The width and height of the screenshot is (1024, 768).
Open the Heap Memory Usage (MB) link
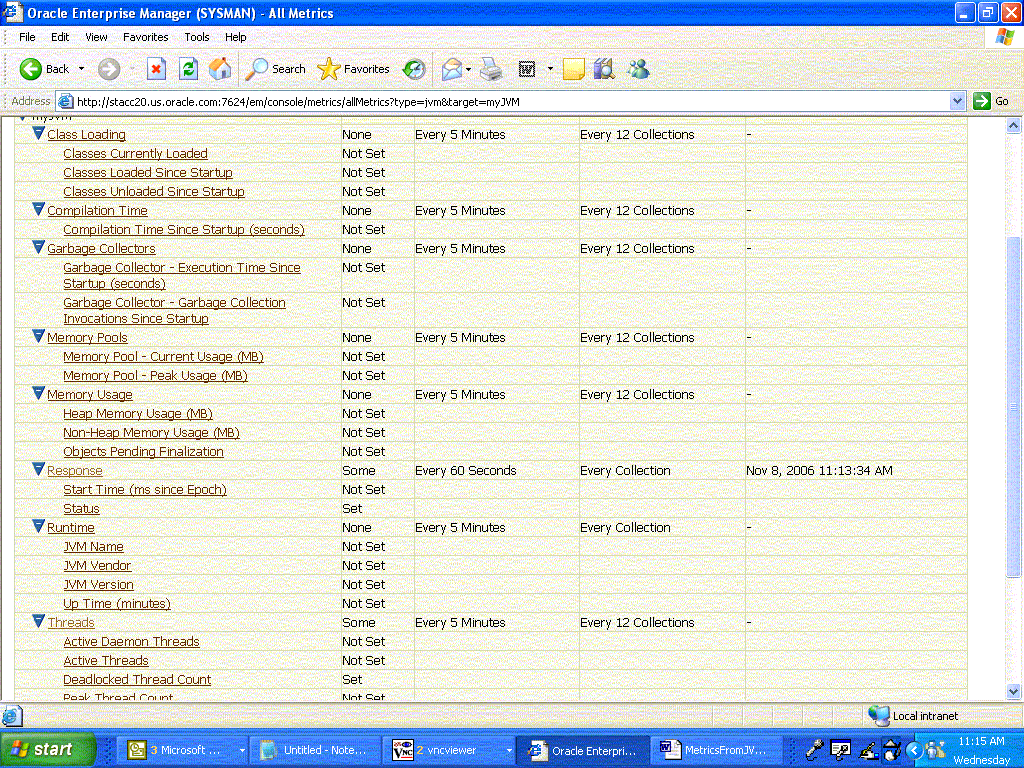(138, 413)
